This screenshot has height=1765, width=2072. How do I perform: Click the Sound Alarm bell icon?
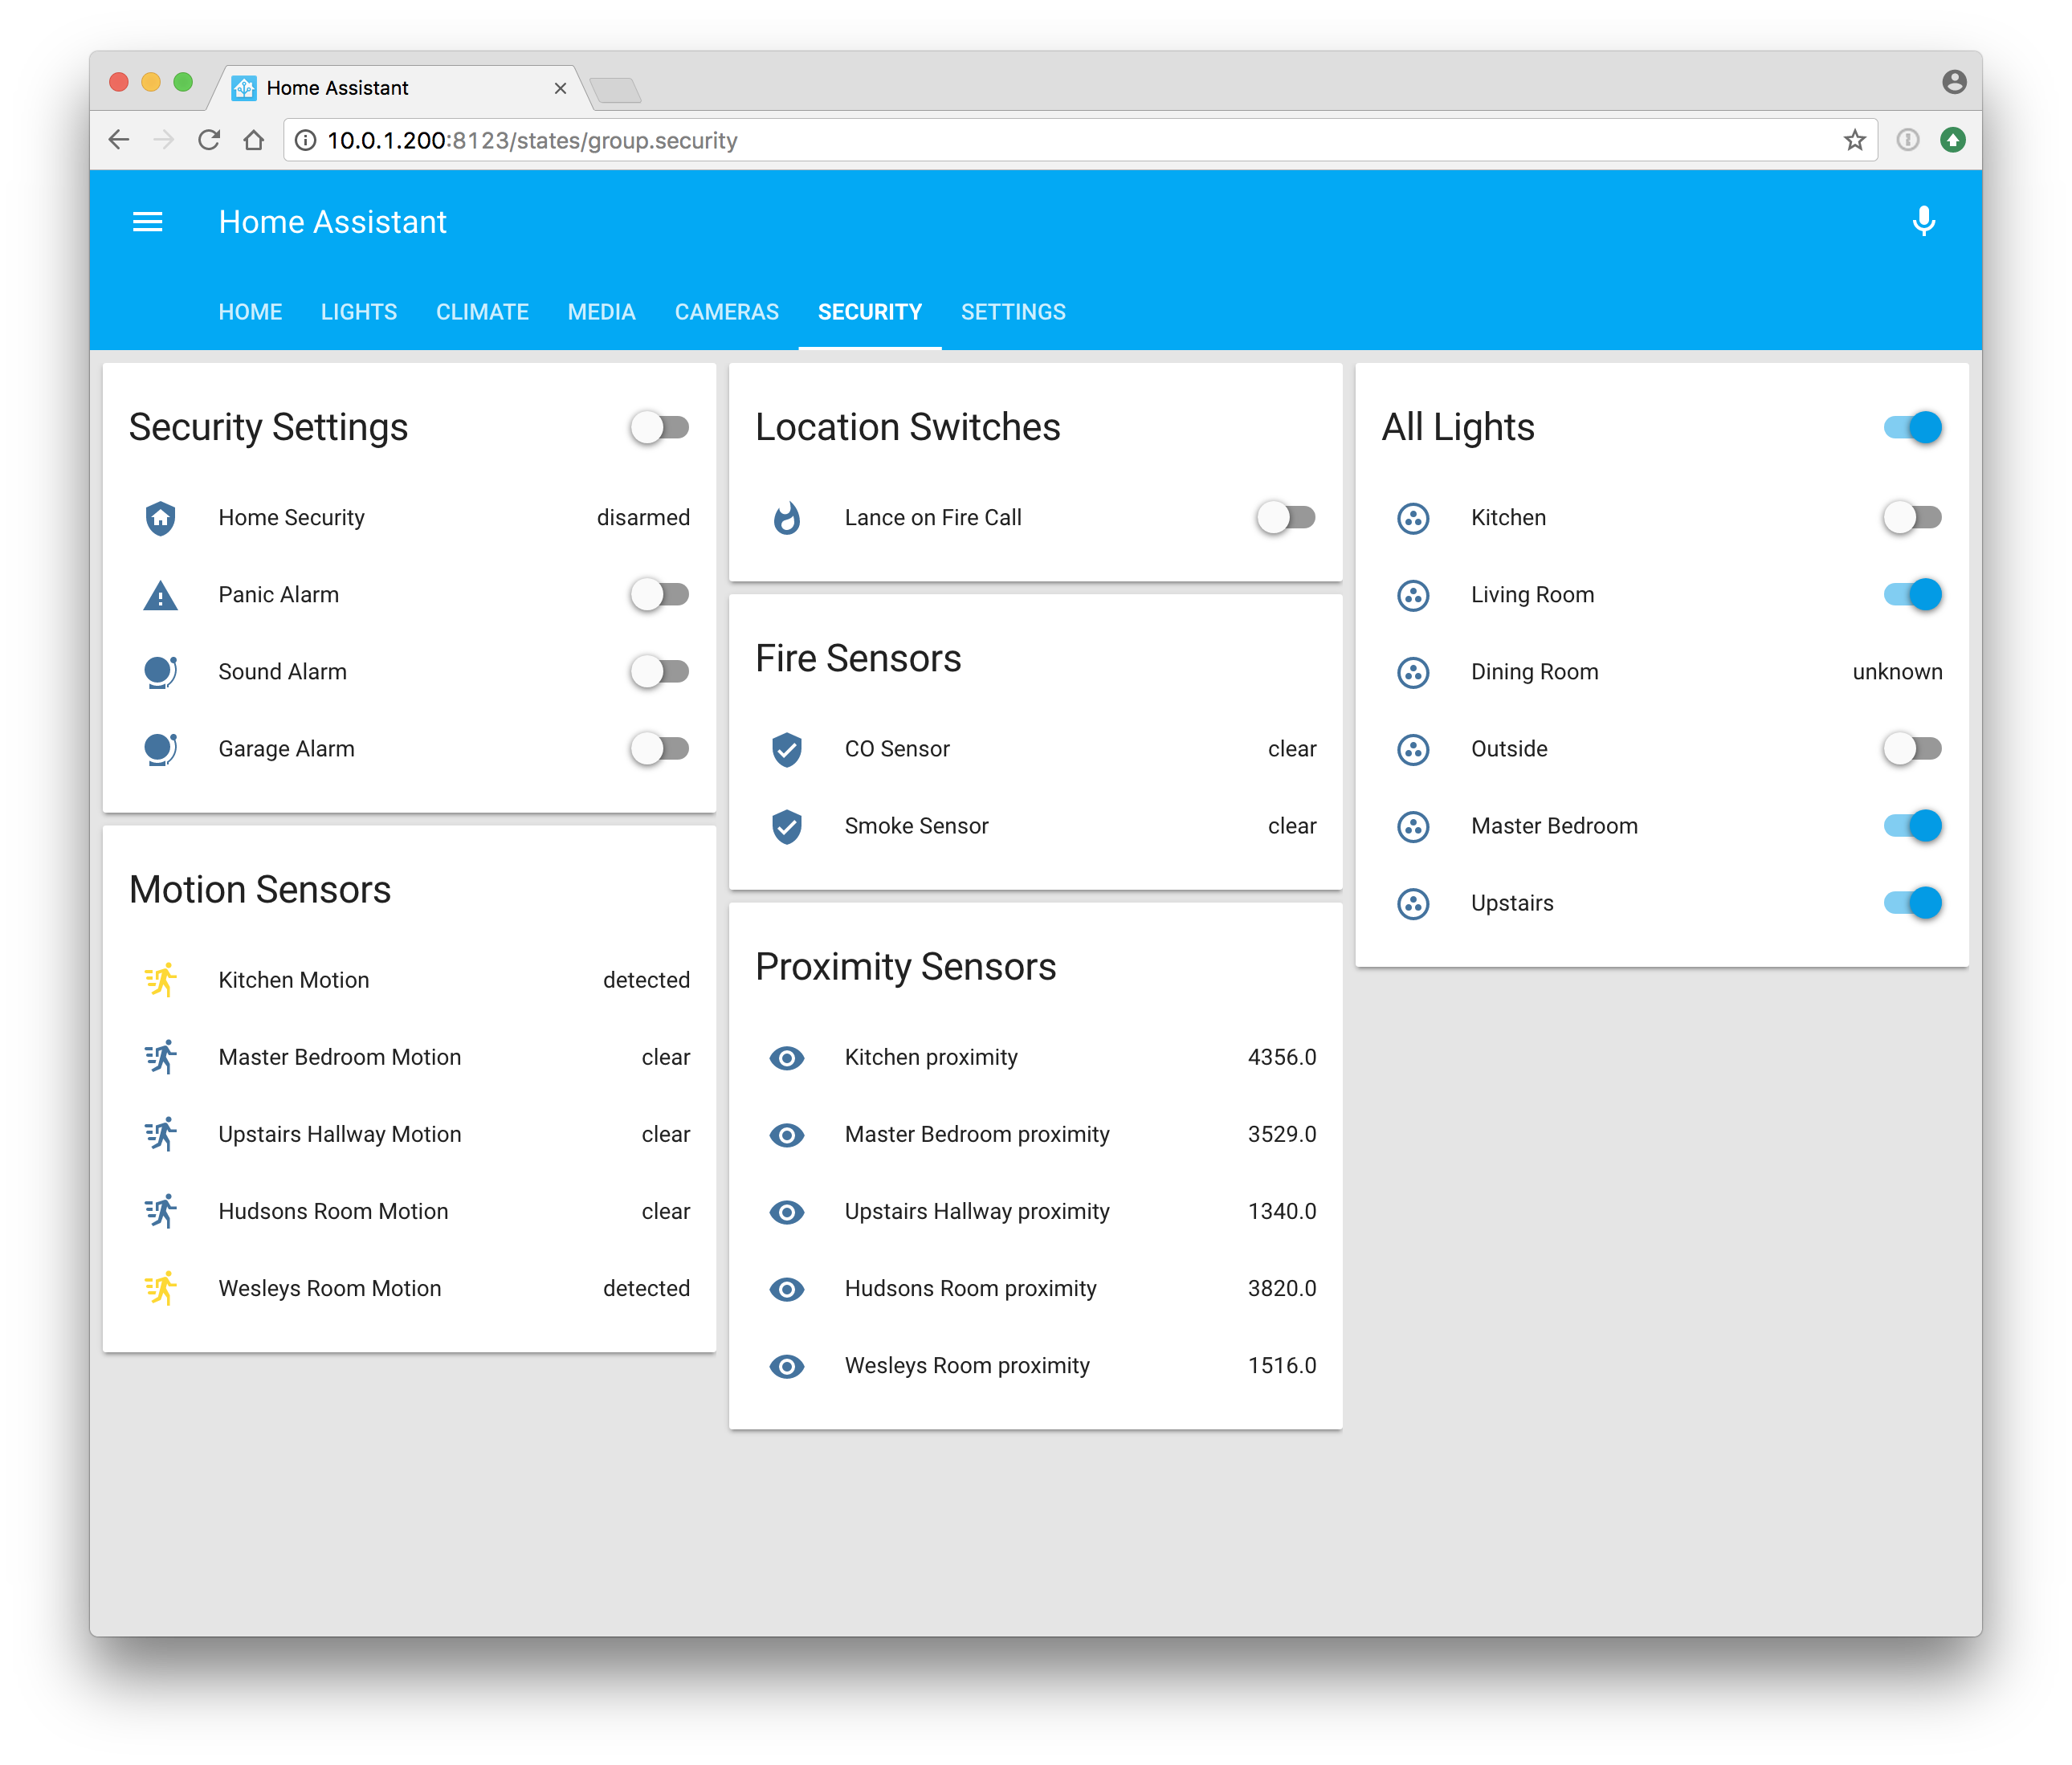coord(160,672)
